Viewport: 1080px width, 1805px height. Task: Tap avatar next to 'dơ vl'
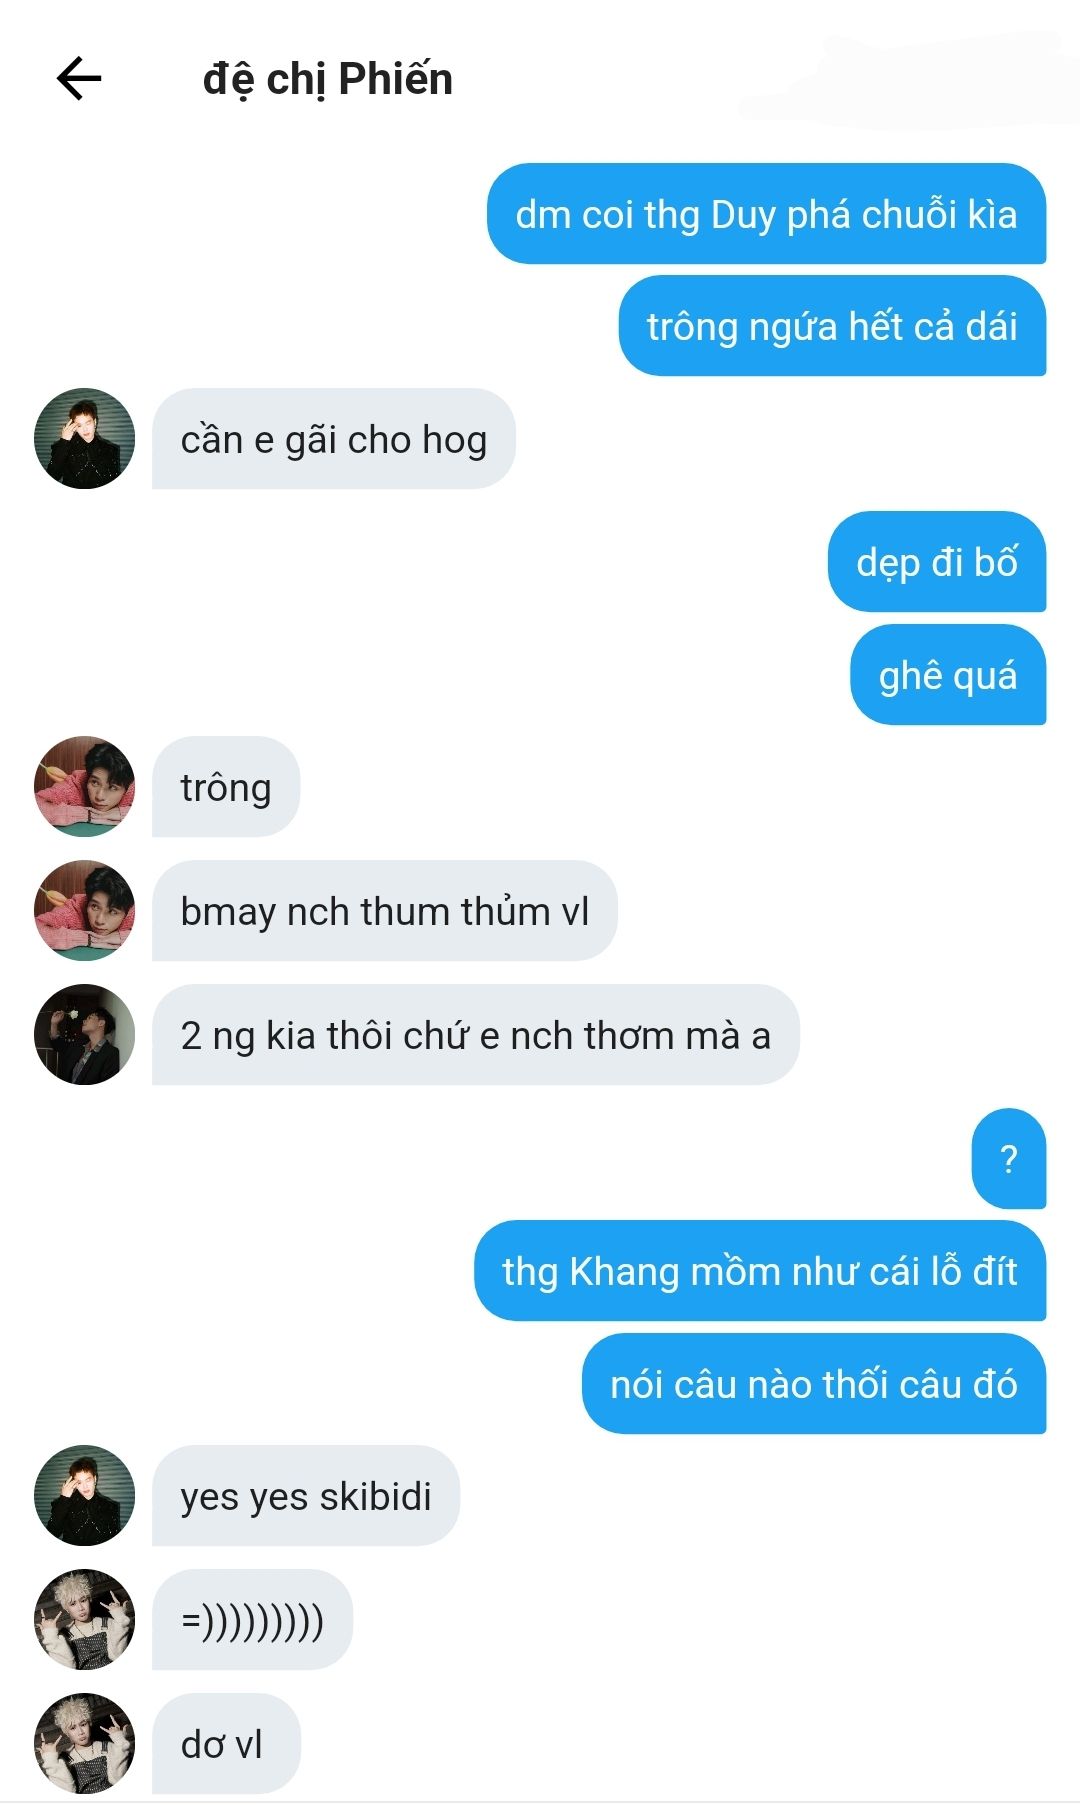click(84, 1743)
